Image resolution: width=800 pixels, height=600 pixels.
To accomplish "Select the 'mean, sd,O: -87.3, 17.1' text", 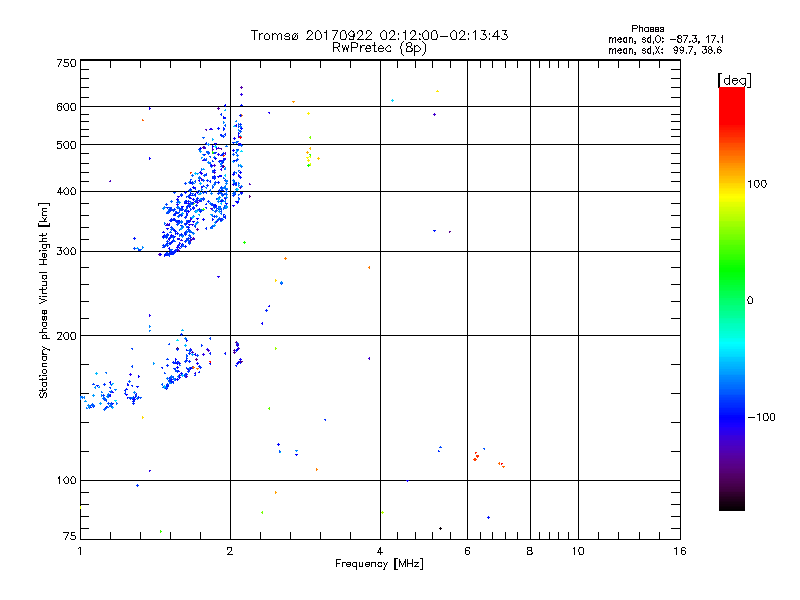I will (x=665, y=39).
